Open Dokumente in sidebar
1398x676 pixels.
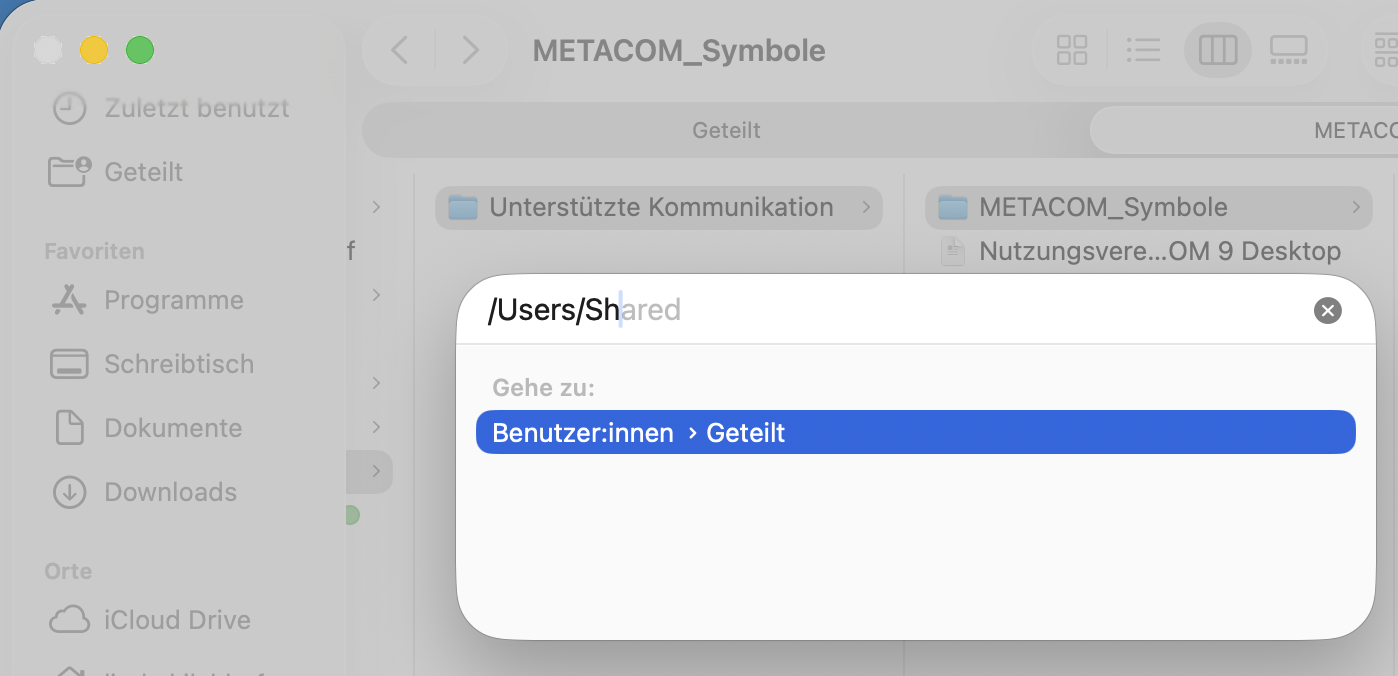[173, 428]
